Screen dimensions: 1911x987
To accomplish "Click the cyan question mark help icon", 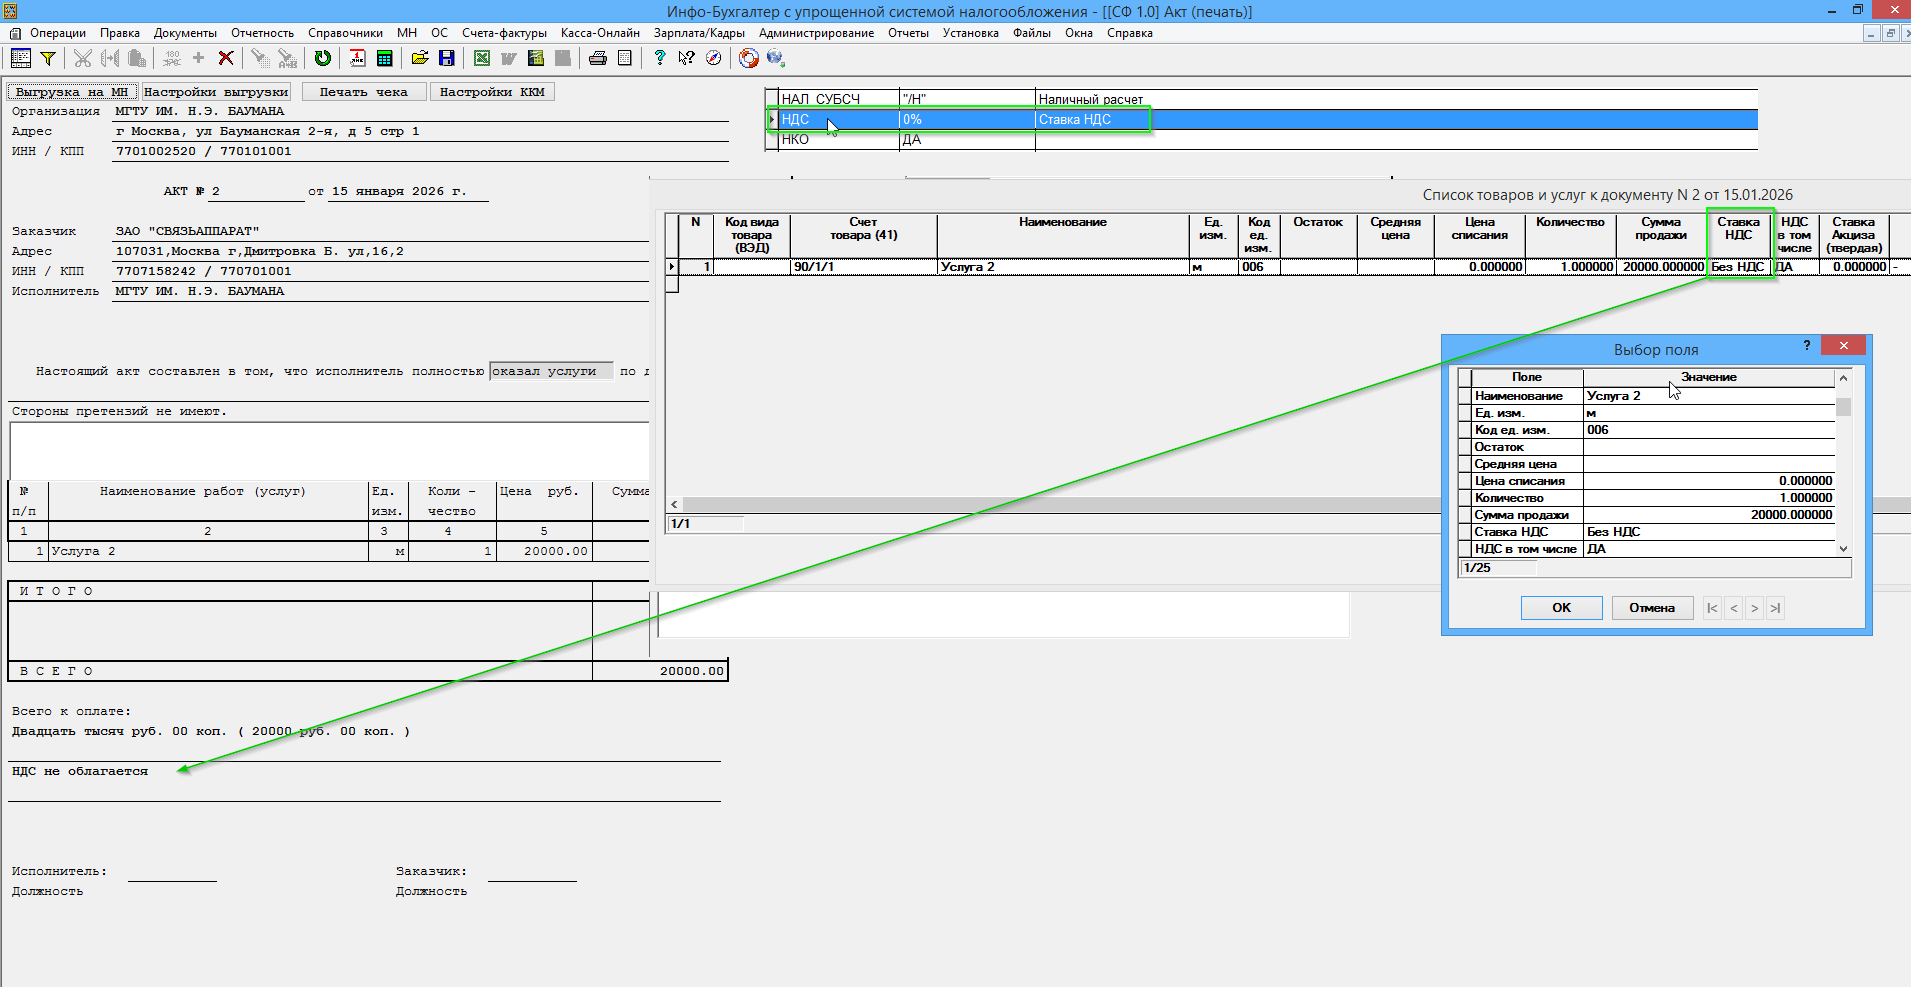I will click(659, 58).
